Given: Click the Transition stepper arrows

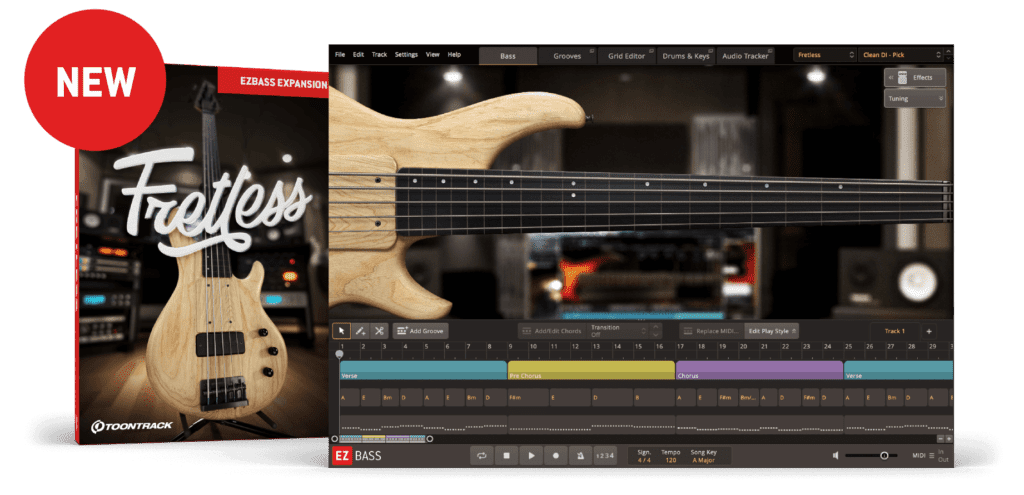Looking at the screenshot, I should pos(655,331).
